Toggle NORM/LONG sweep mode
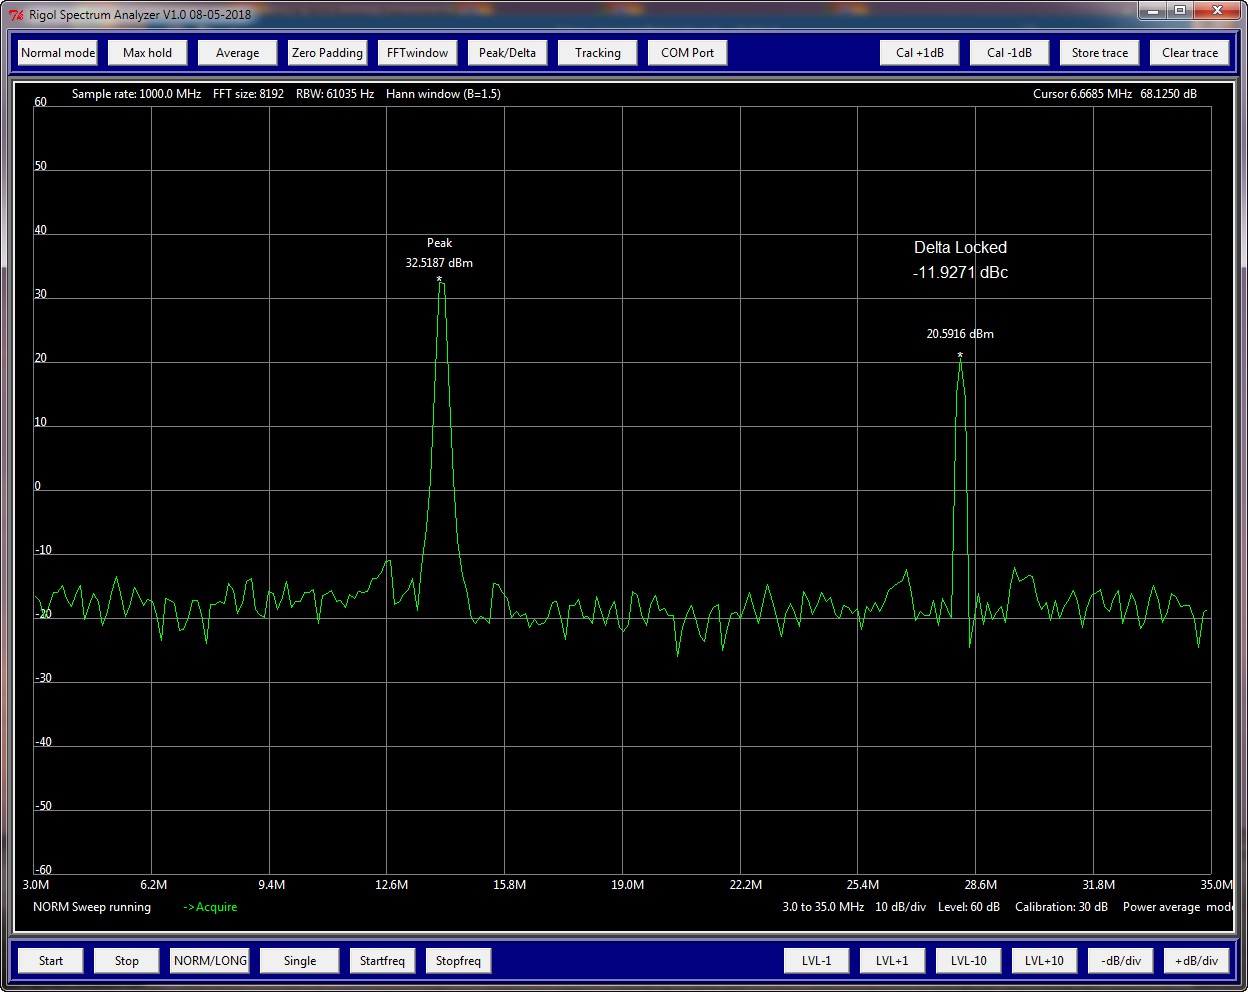Image resolution: width=1248 pixels, height=992 pixels. pos(210,961)
